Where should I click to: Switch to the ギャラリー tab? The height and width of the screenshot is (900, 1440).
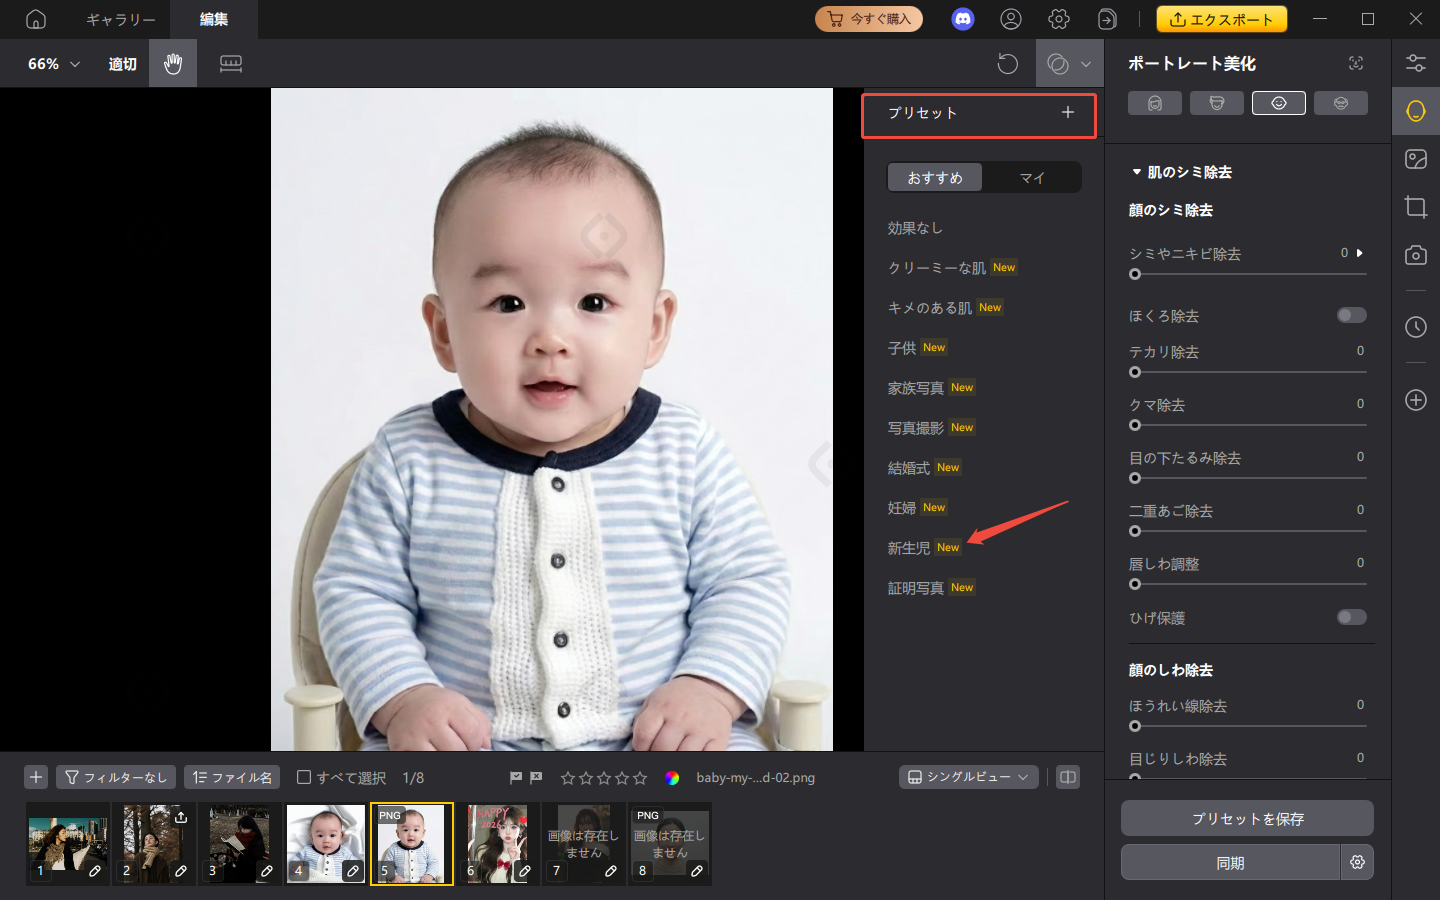click(118, 19)
